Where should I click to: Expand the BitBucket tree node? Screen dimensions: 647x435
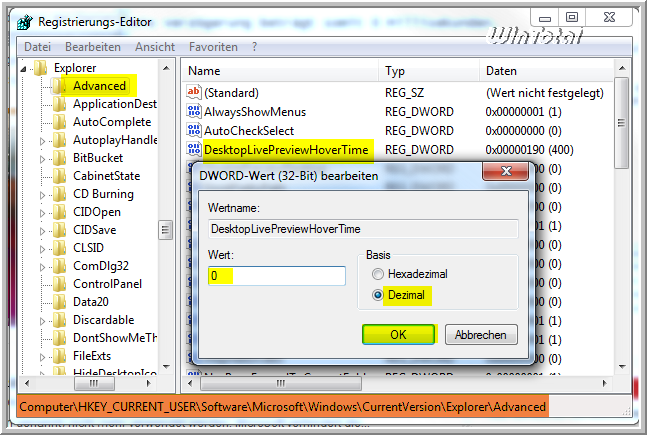42,159
